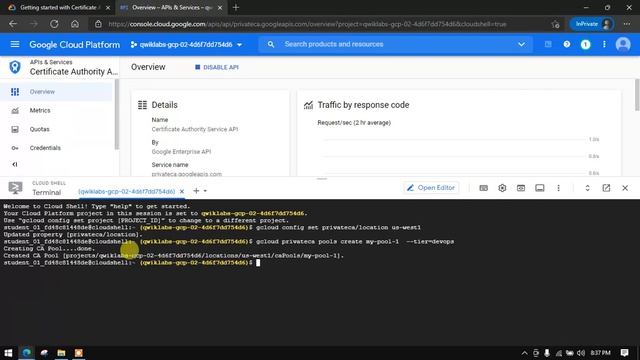The height and width of the screenshot is (360, 640).
Task: Select the qwiklabs-gcp-02 terminal session tab
Action: pos(127,191)
